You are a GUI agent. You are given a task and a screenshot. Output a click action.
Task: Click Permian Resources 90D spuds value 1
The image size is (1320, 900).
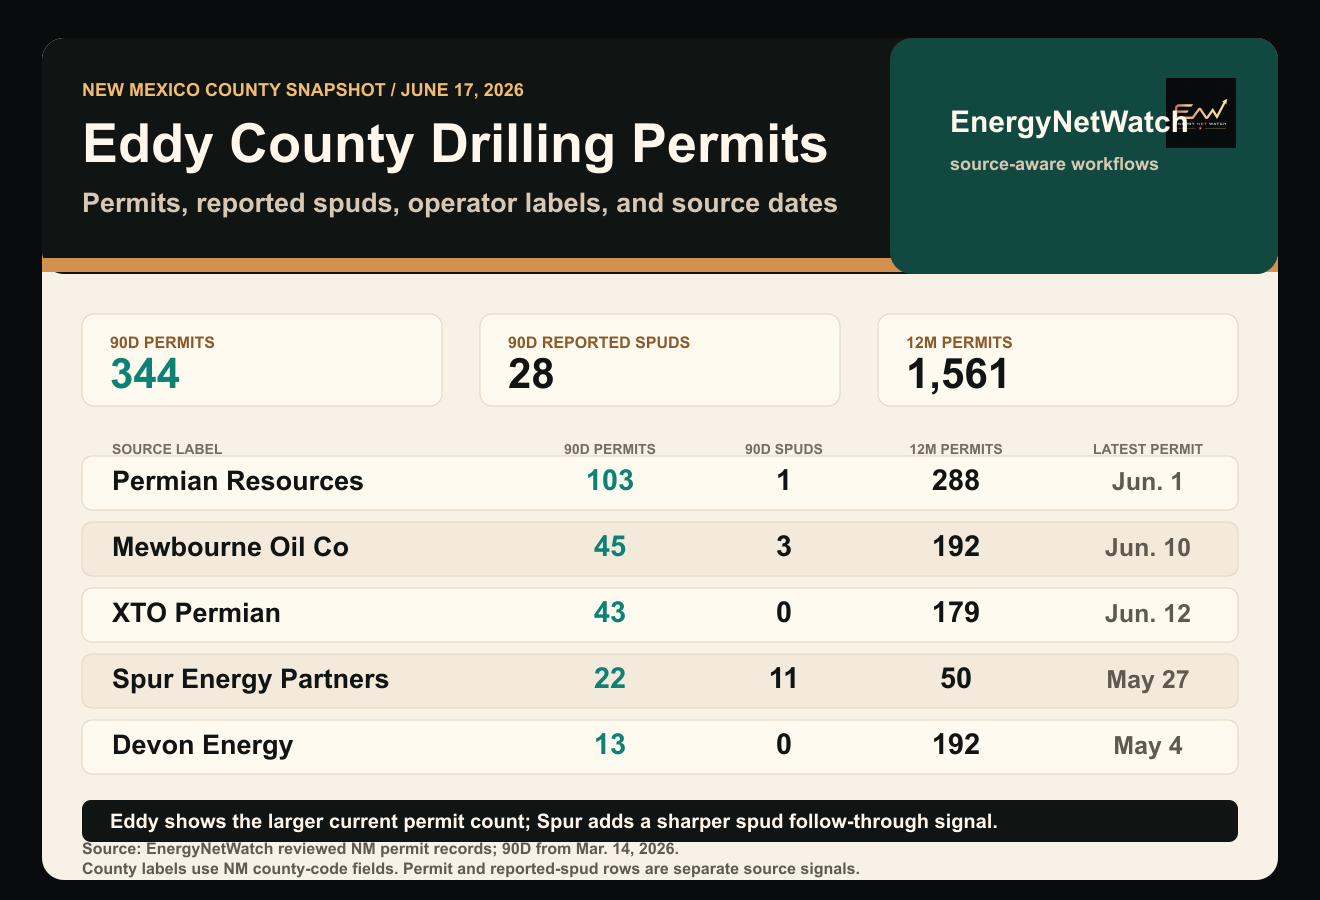[784, 481]
